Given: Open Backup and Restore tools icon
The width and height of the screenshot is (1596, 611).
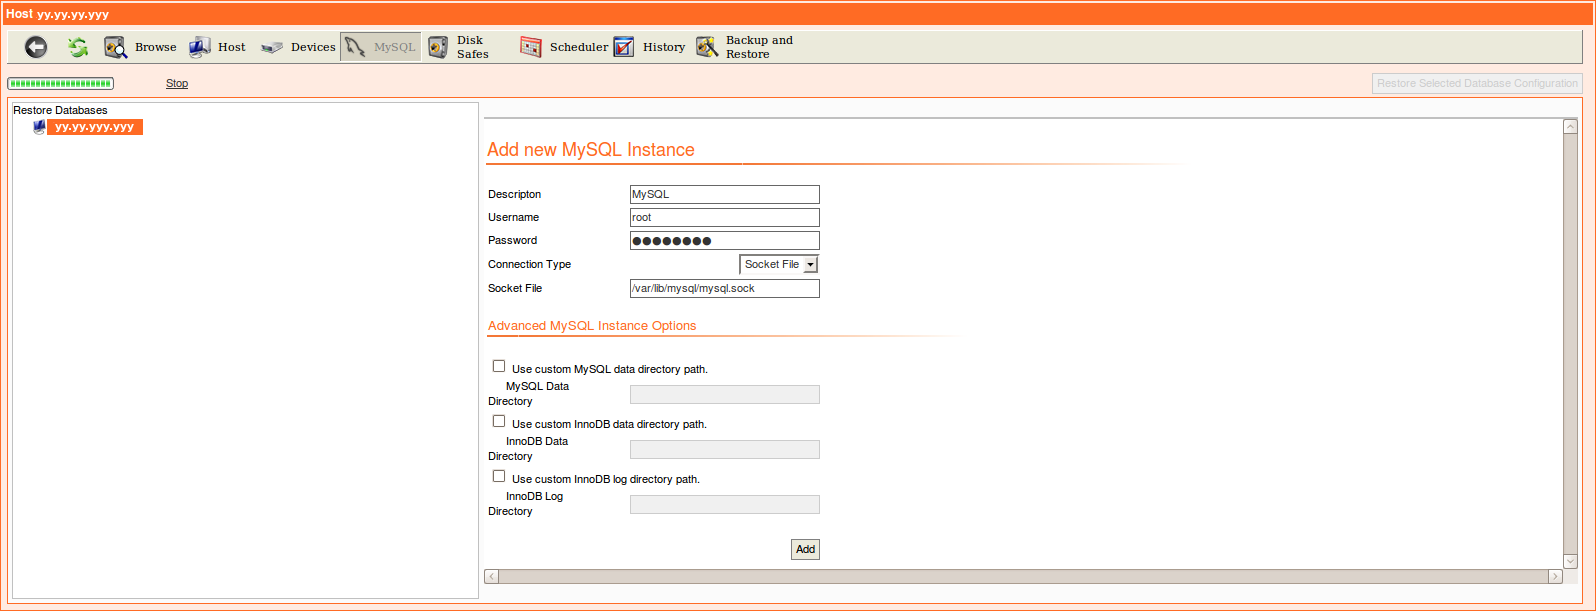Looking at the screenshot, I should click(707, 47).
